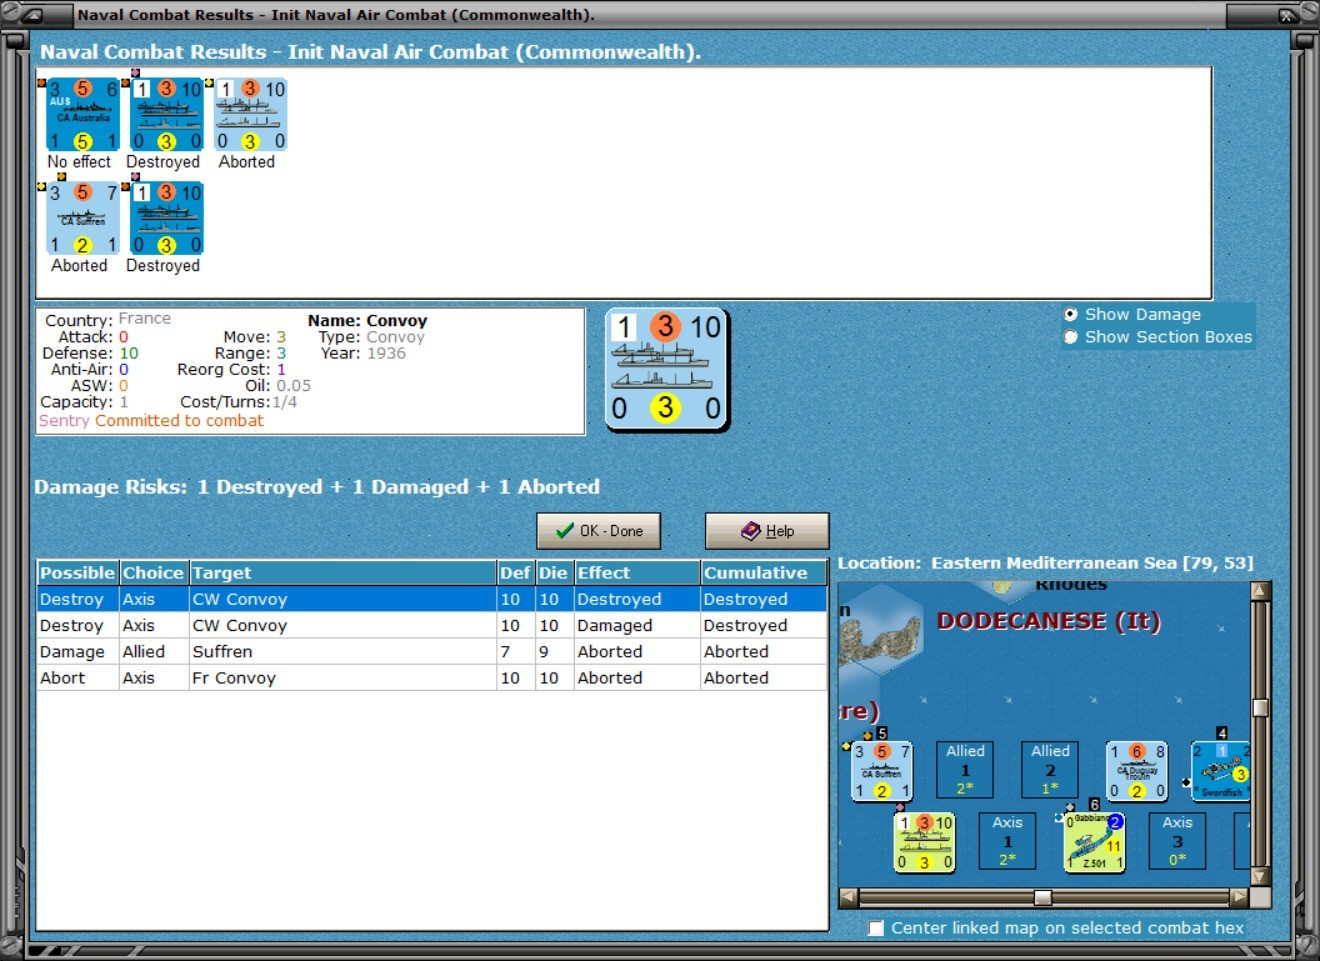1320x961 pixels.
Task: Click the Effect column header
Action: coord(636,573)
